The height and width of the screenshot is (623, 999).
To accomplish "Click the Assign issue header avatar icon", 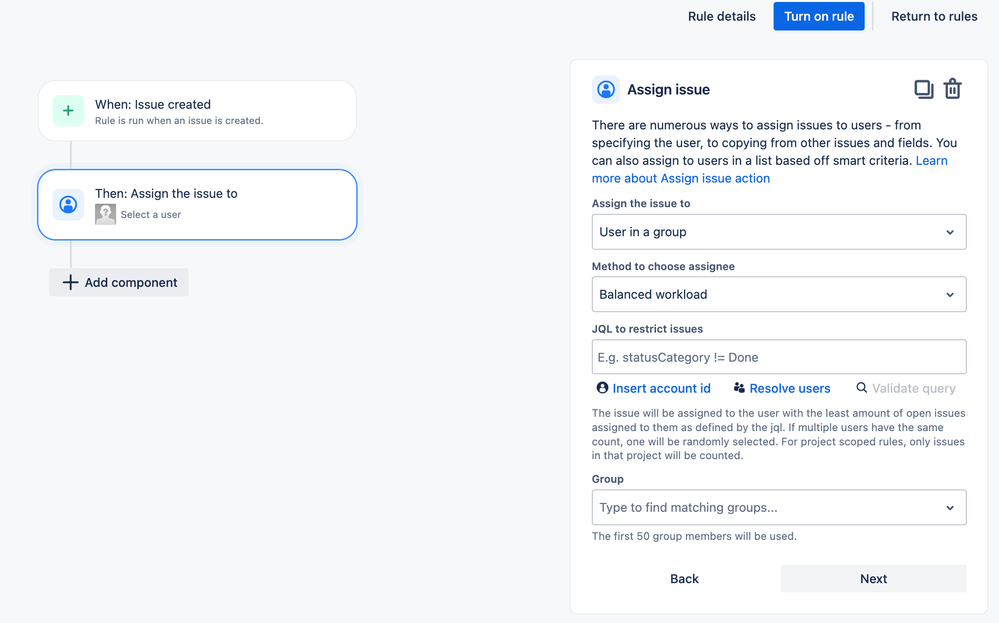I will [606, 89].
